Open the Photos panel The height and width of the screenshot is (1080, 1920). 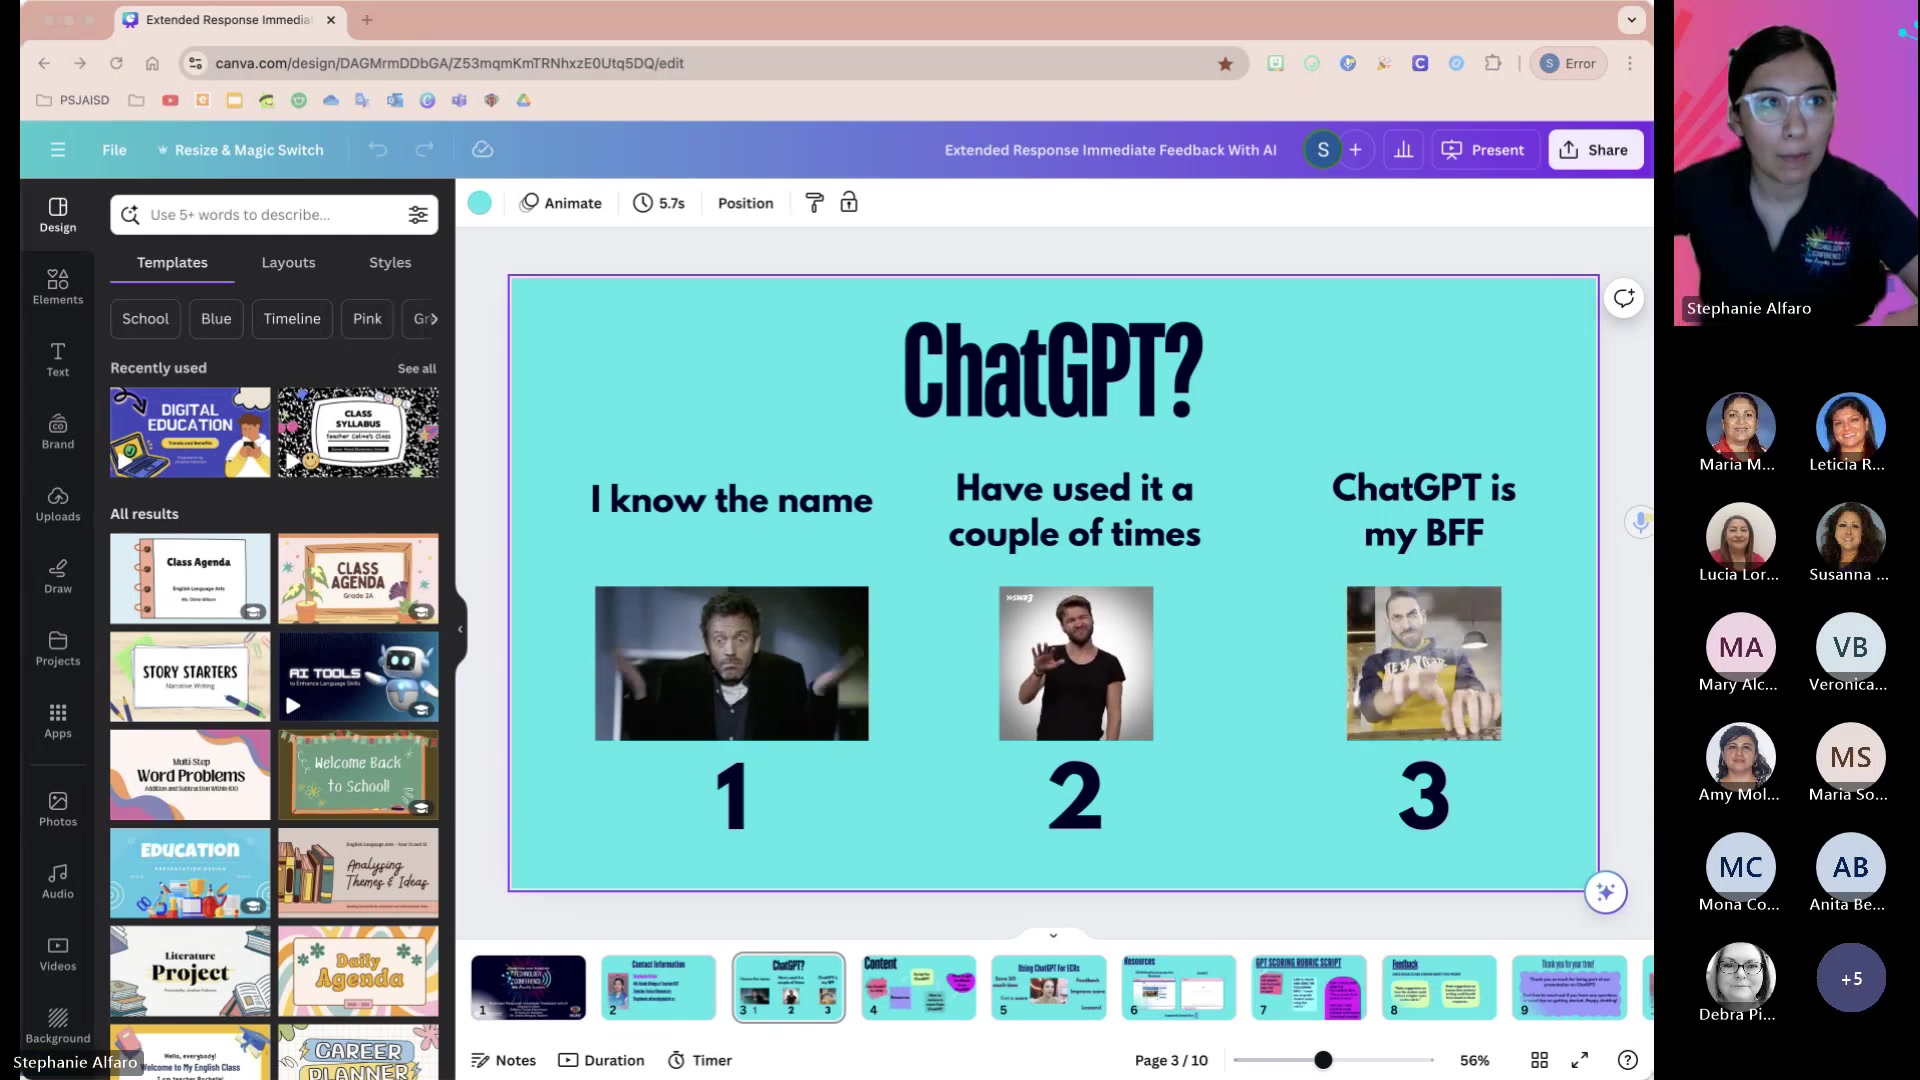pos(58,808)
